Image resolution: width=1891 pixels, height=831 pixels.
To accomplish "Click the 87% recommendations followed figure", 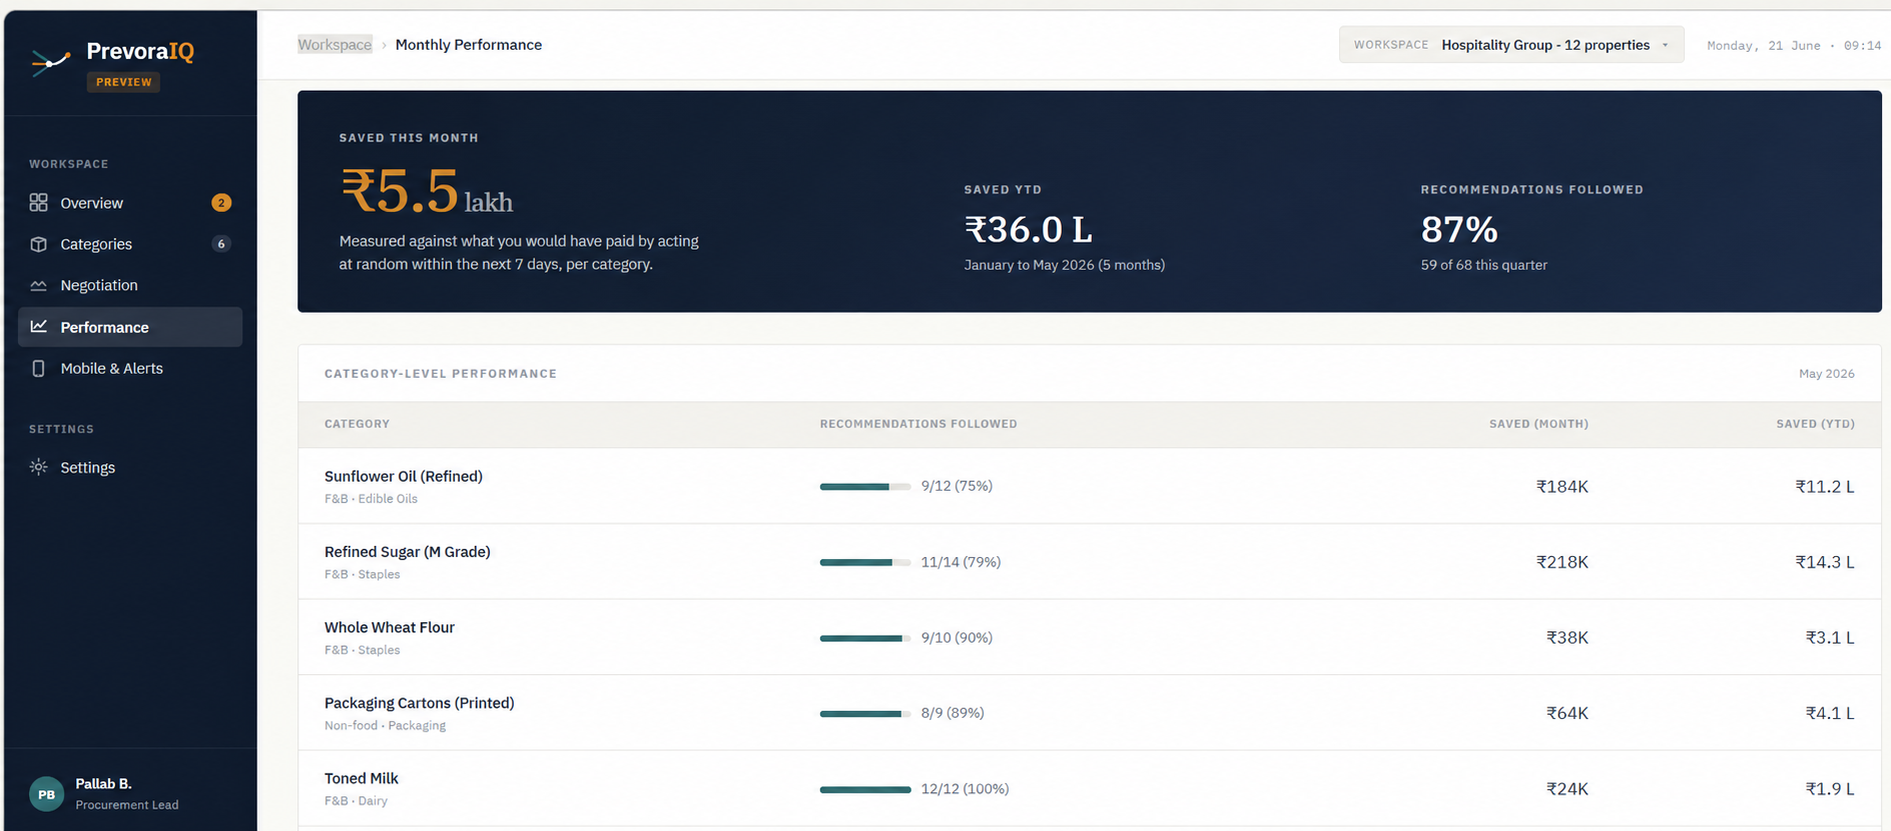I will click(x=1459, y=230).
